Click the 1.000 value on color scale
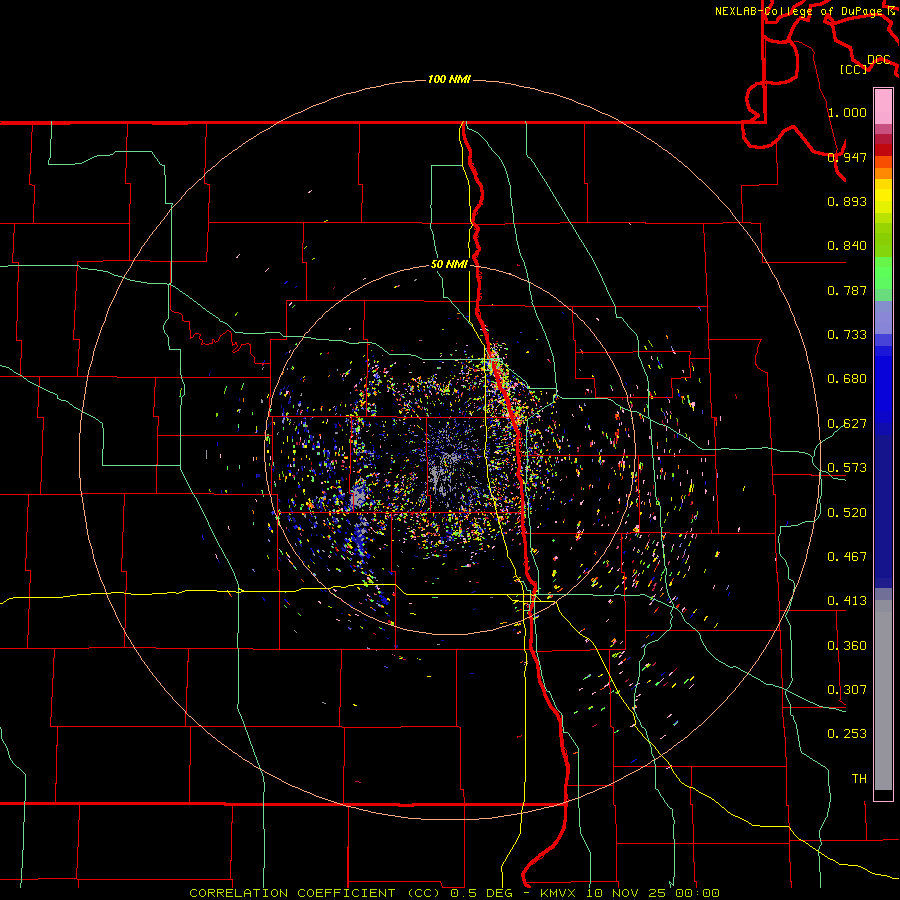This screenshot has width=900, height=900. coord(847,112)
